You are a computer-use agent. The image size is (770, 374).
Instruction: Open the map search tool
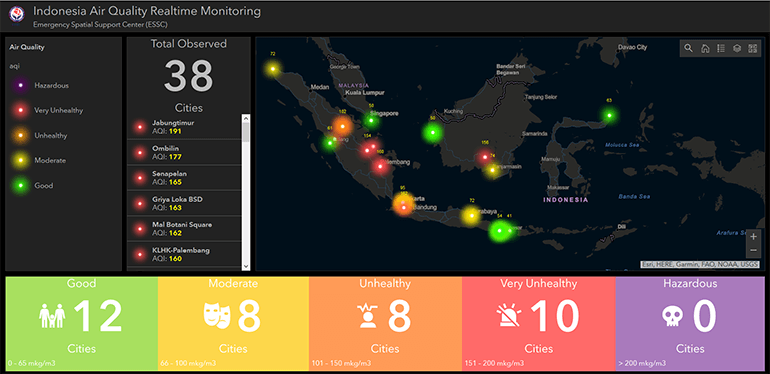pyautogui.click(x=688, y=48)
